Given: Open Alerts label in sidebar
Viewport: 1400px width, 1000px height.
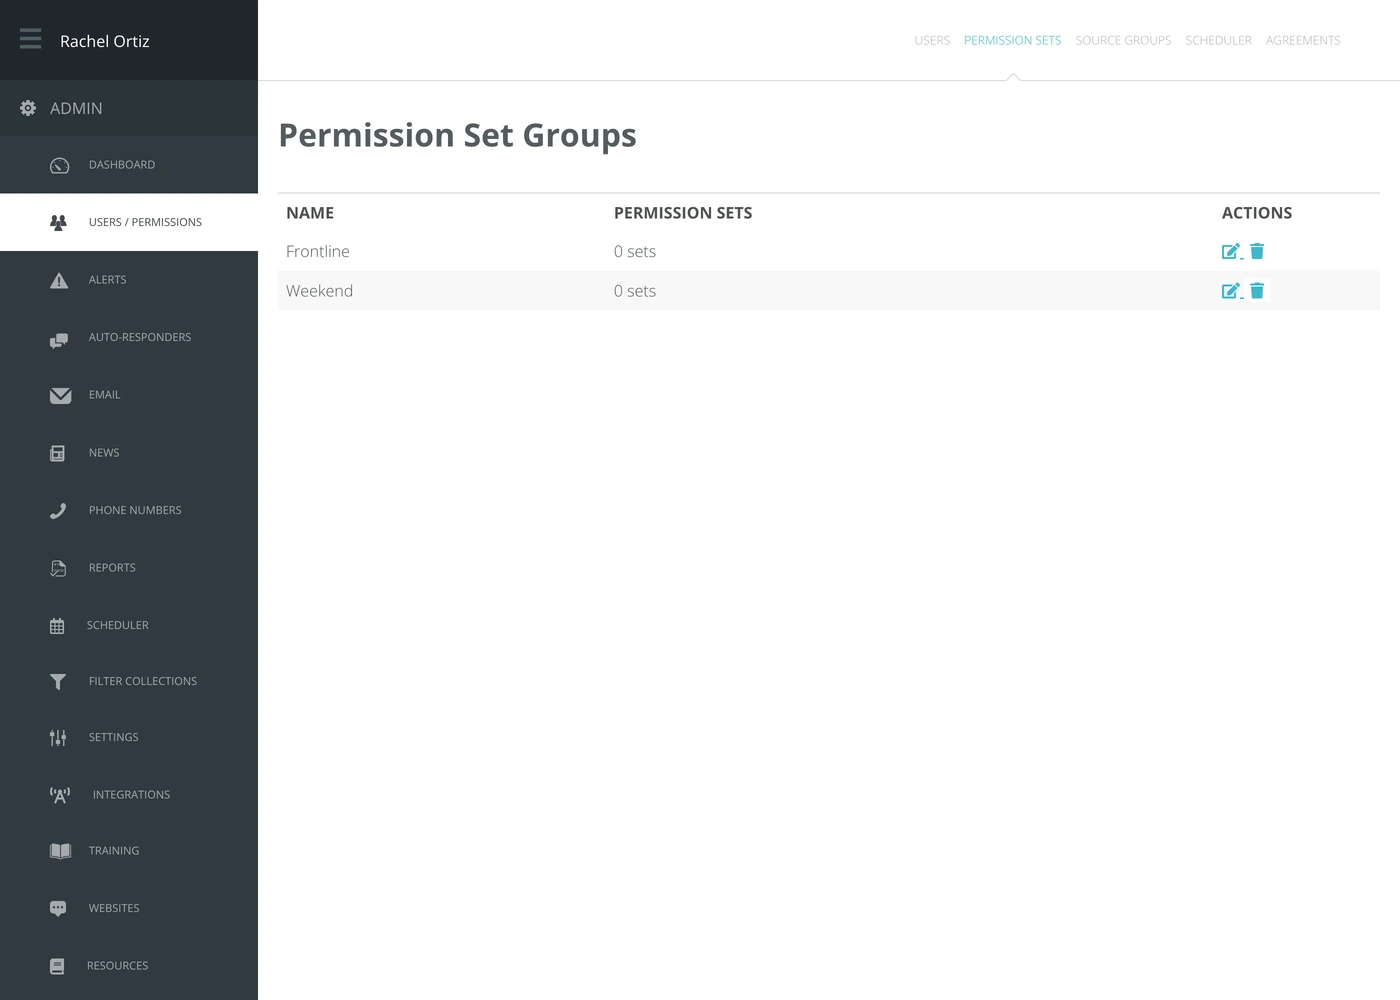Looking at the screenshot, I should point(107,280).
